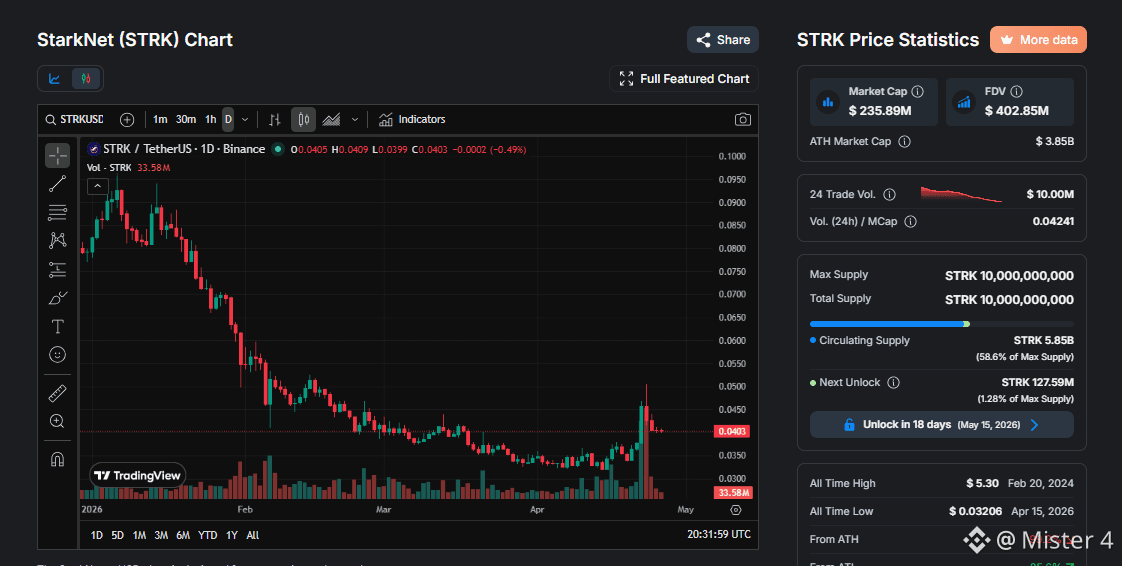
Task: Open chart settings gear icon
Action: click(736, 509)
